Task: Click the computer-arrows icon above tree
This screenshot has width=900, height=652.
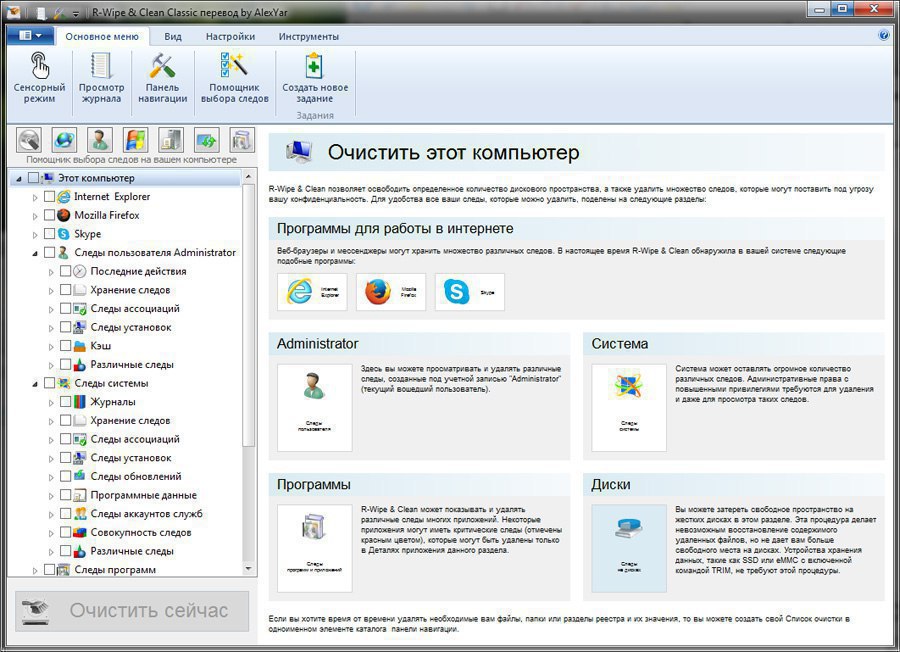Action: tap(207, 141)
